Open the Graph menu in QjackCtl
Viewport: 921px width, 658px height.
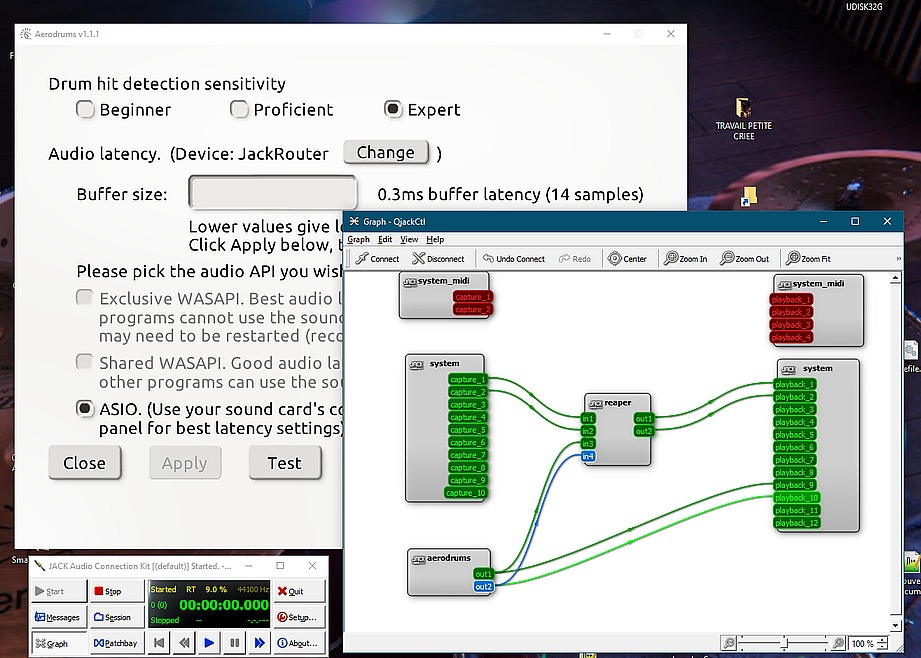point(358,239)
